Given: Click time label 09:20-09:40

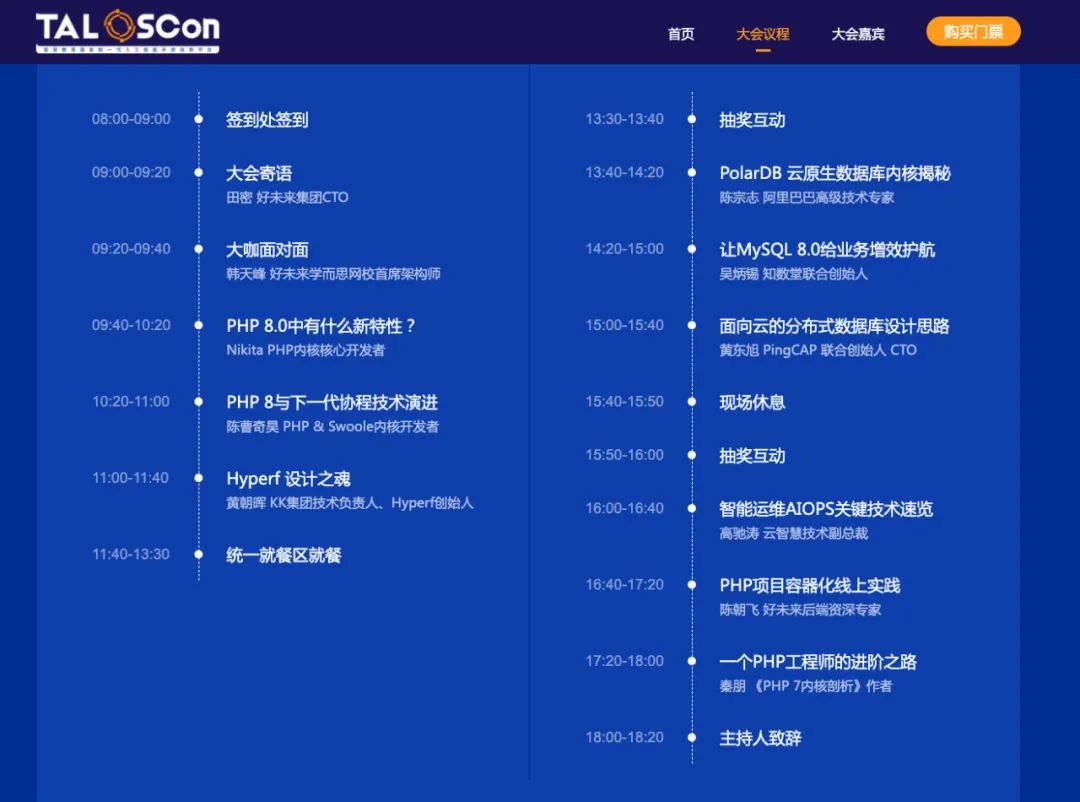Looking at the screenshot, I should [131, 249].
